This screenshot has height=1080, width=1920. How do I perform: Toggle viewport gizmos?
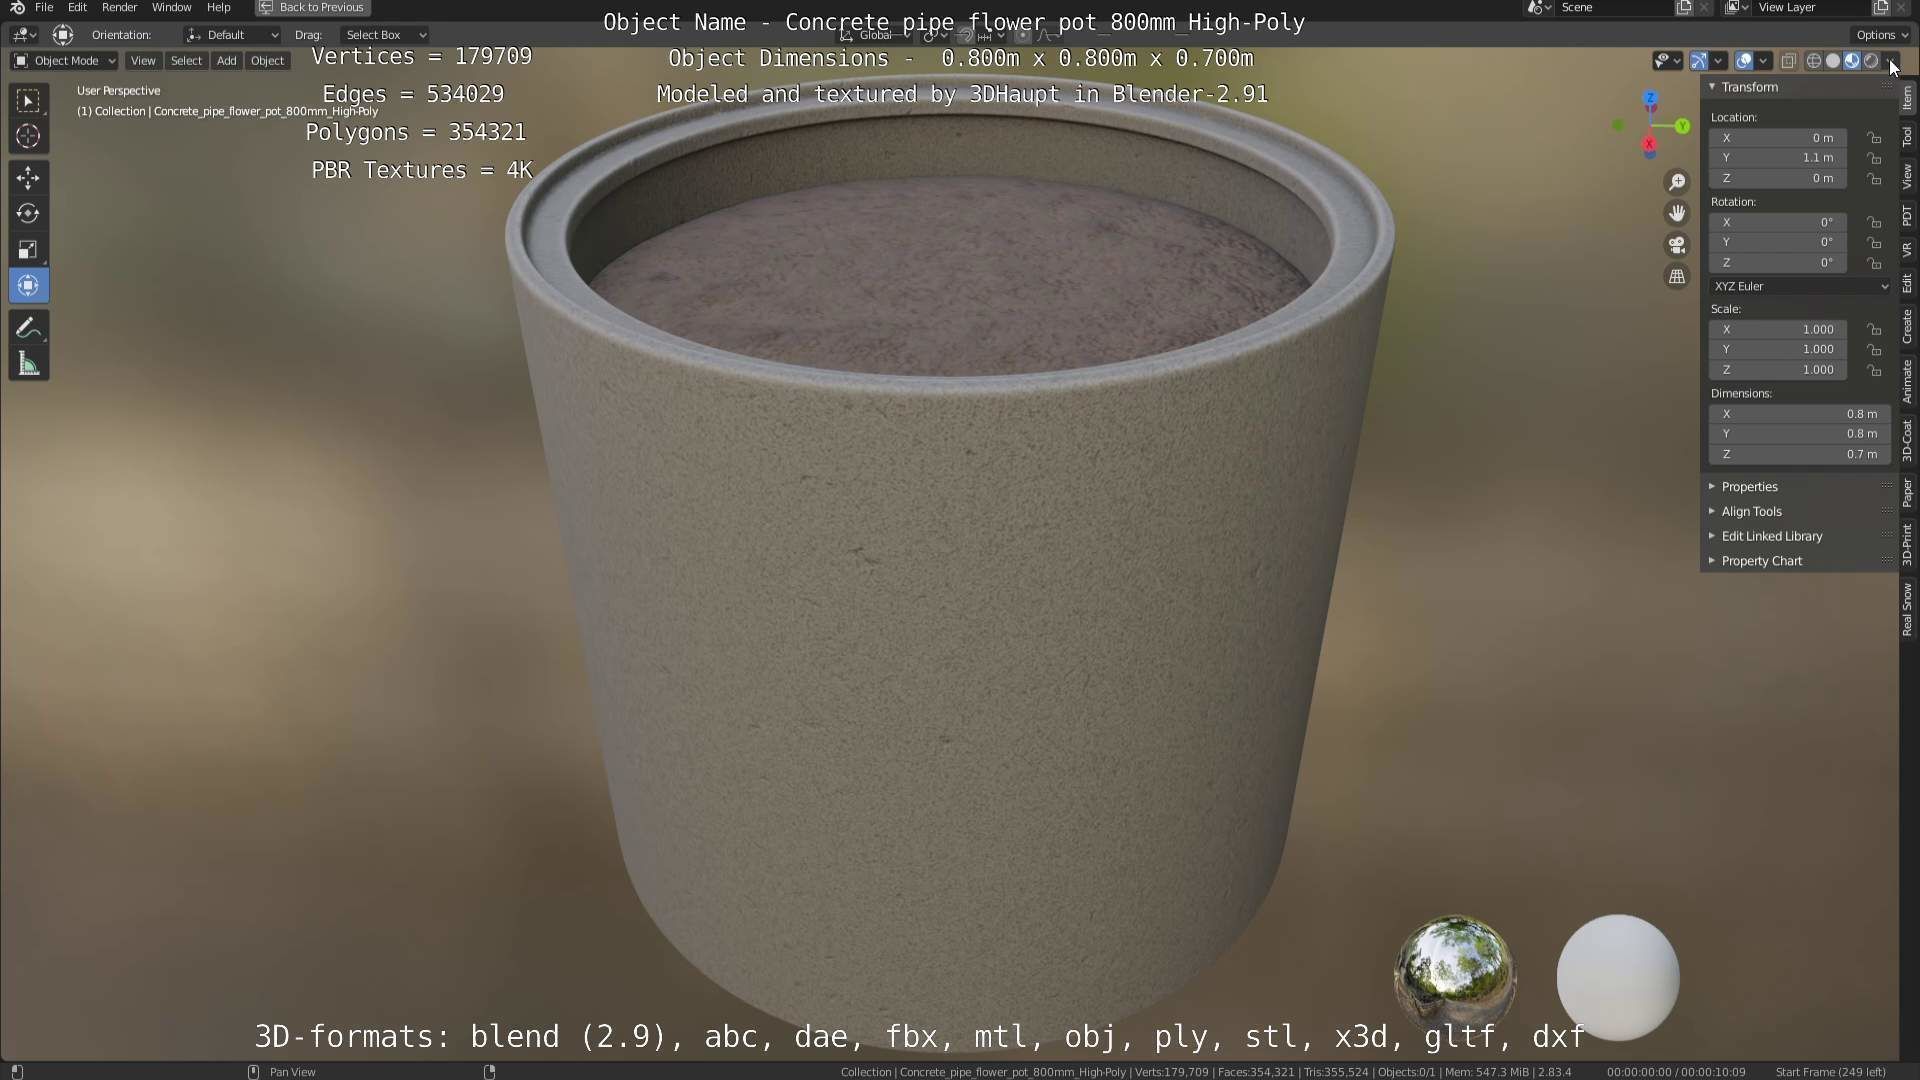tap(1699, 61)
